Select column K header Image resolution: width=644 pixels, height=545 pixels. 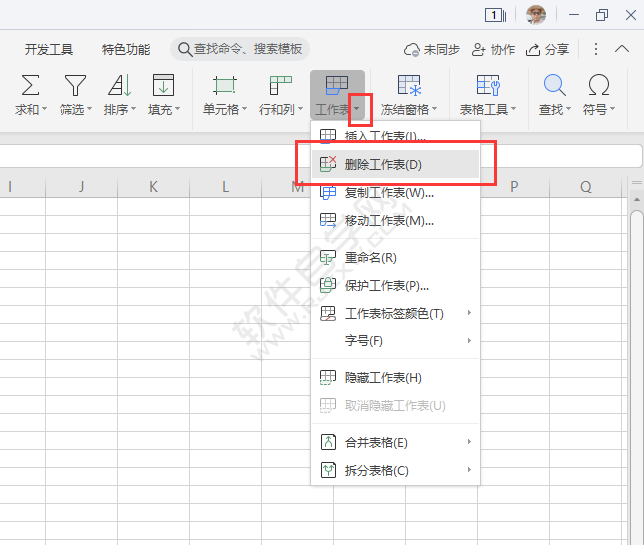[x=153, y=187]
